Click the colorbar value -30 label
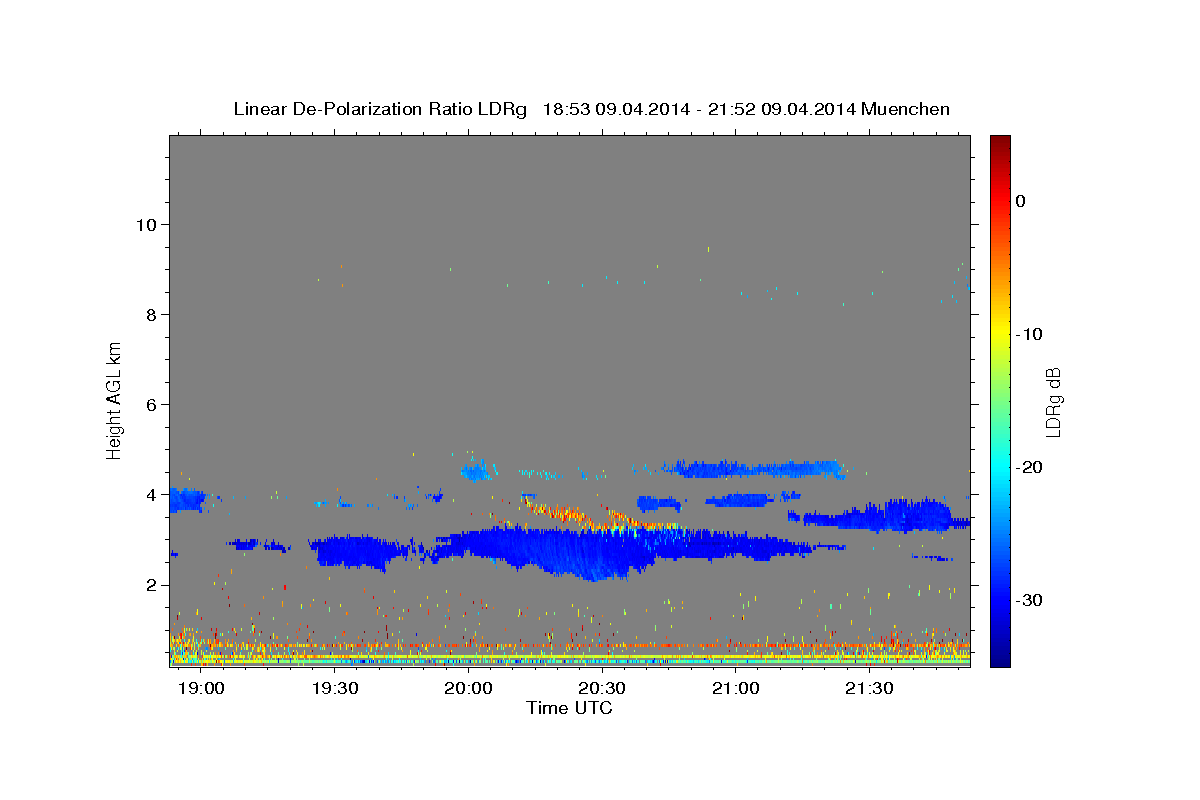 (x=1030, y=600)
